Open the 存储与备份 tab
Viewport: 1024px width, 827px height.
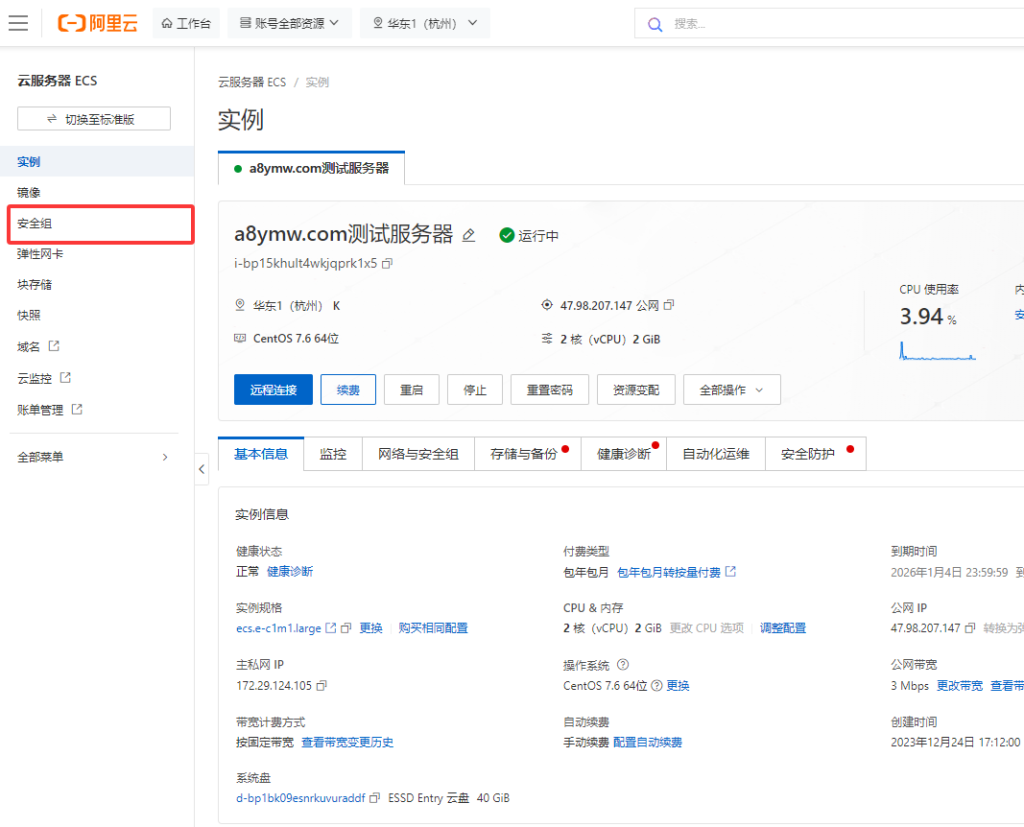click(x=525, y=453)
